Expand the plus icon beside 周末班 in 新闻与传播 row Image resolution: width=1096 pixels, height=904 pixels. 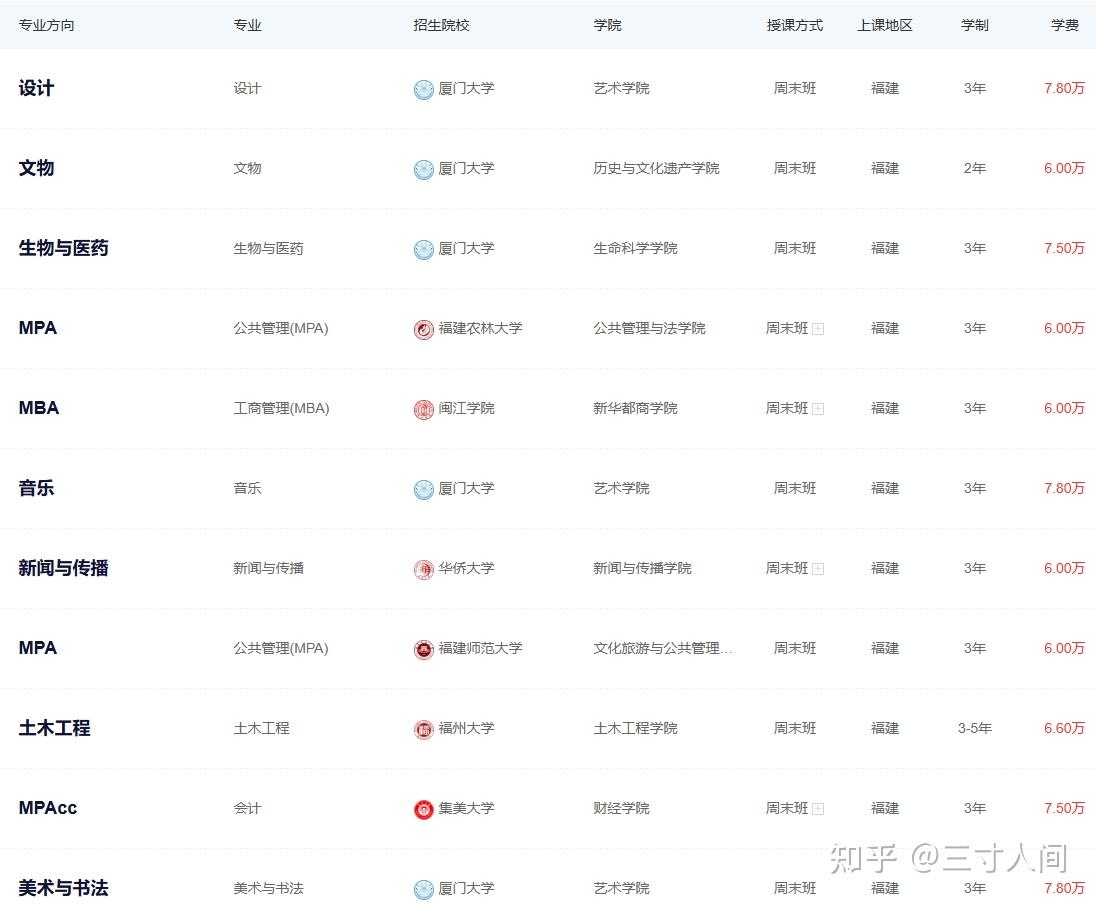818,569
